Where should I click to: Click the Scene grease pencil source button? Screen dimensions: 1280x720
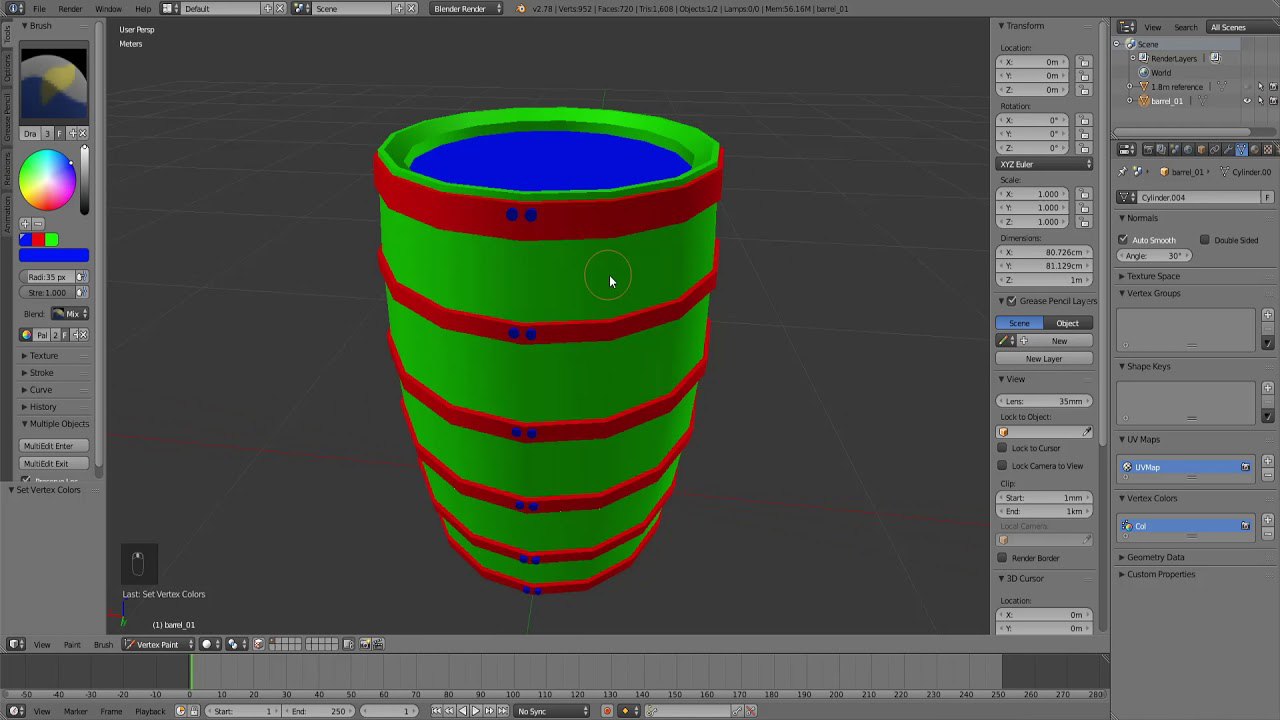tap(1019, 323)
